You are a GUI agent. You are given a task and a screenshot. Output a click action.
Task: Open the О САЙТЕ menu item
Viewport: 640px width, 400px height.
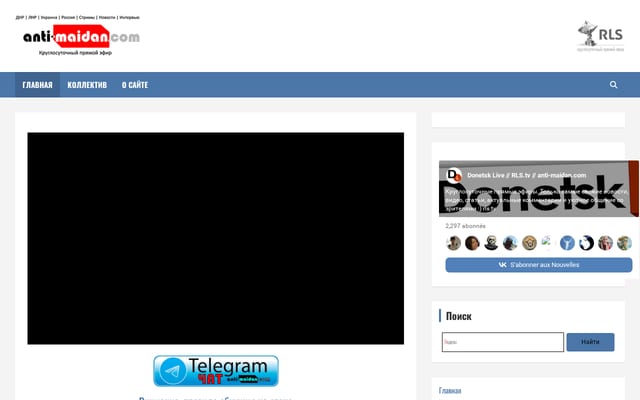(135, 85)
